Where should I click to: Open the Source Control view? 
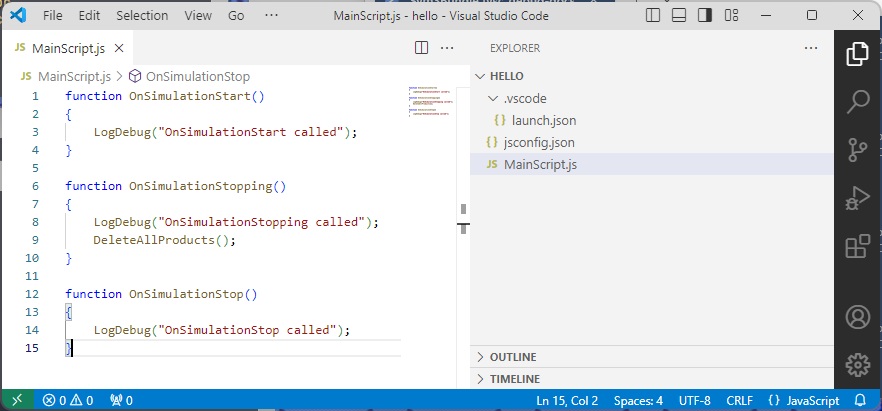pyautogui.click(x=857, y=149)
